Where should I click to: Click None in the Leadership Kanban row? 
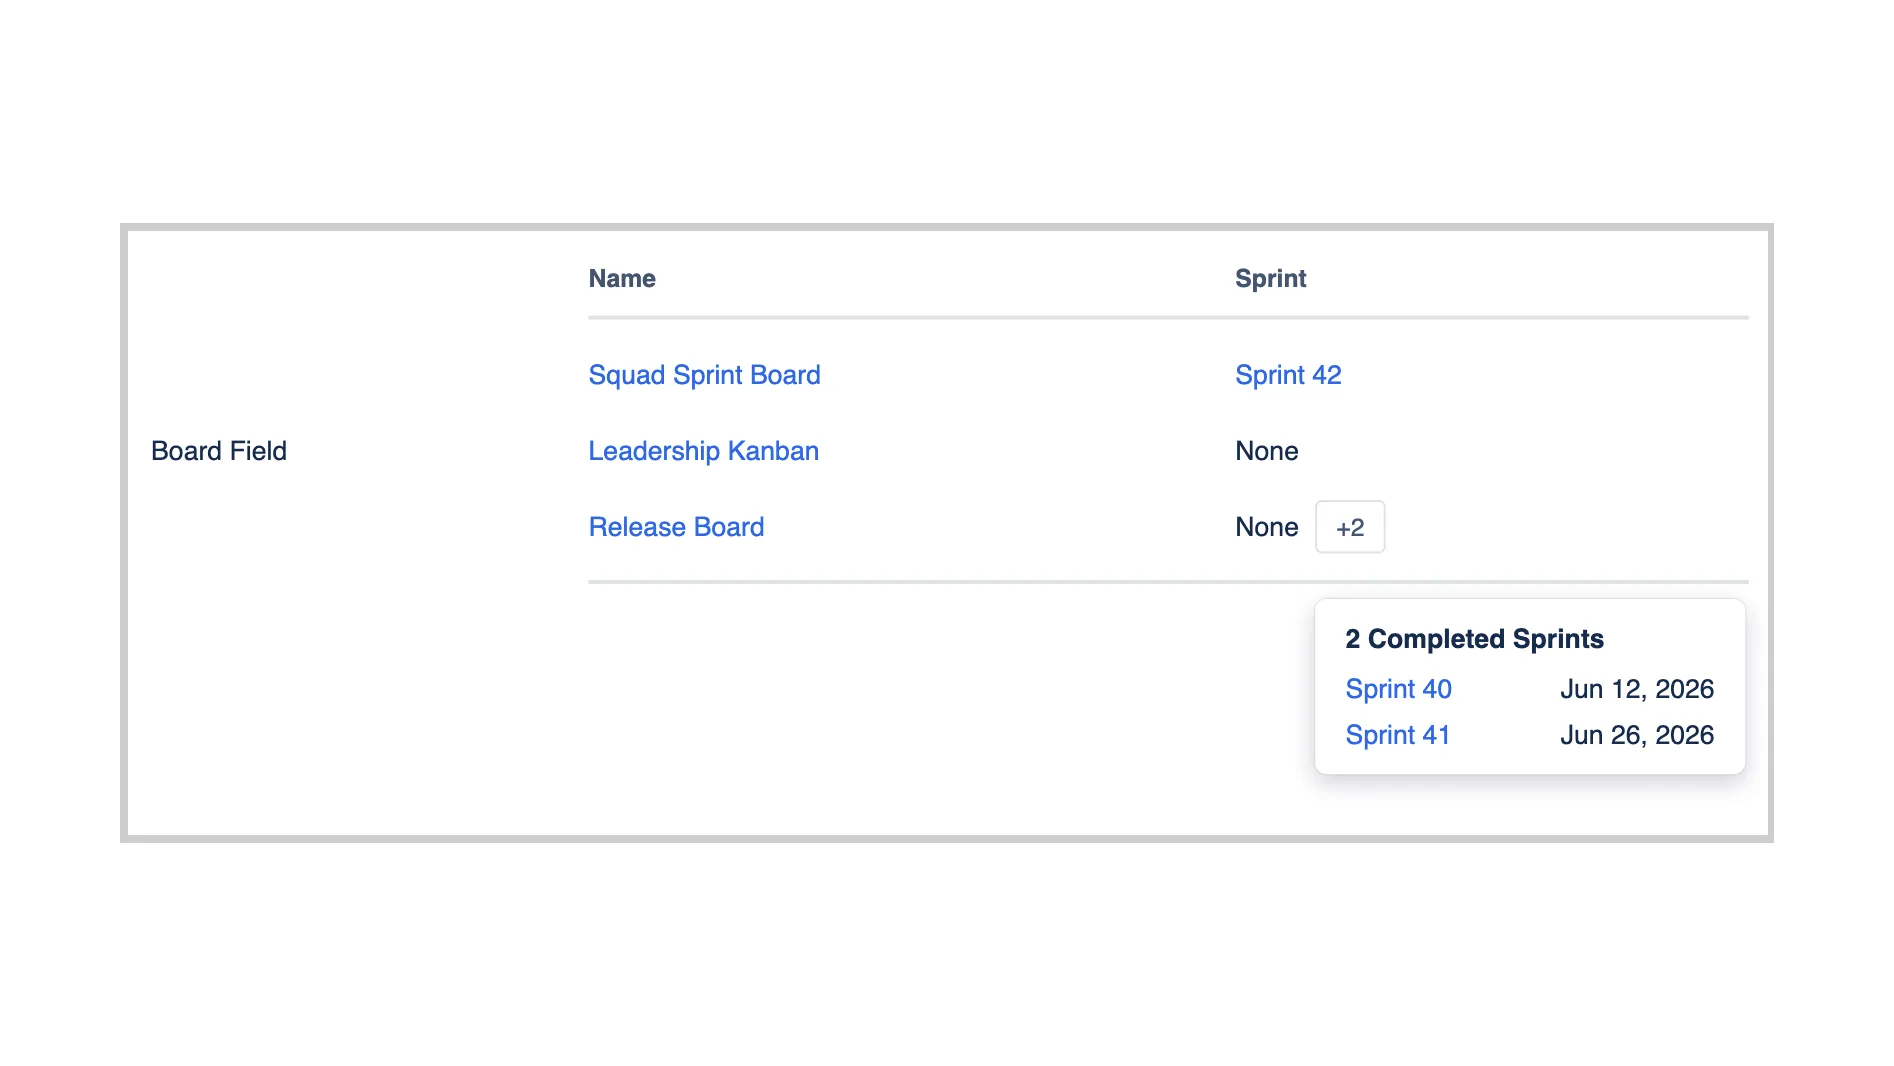(x=1267, y=451)
